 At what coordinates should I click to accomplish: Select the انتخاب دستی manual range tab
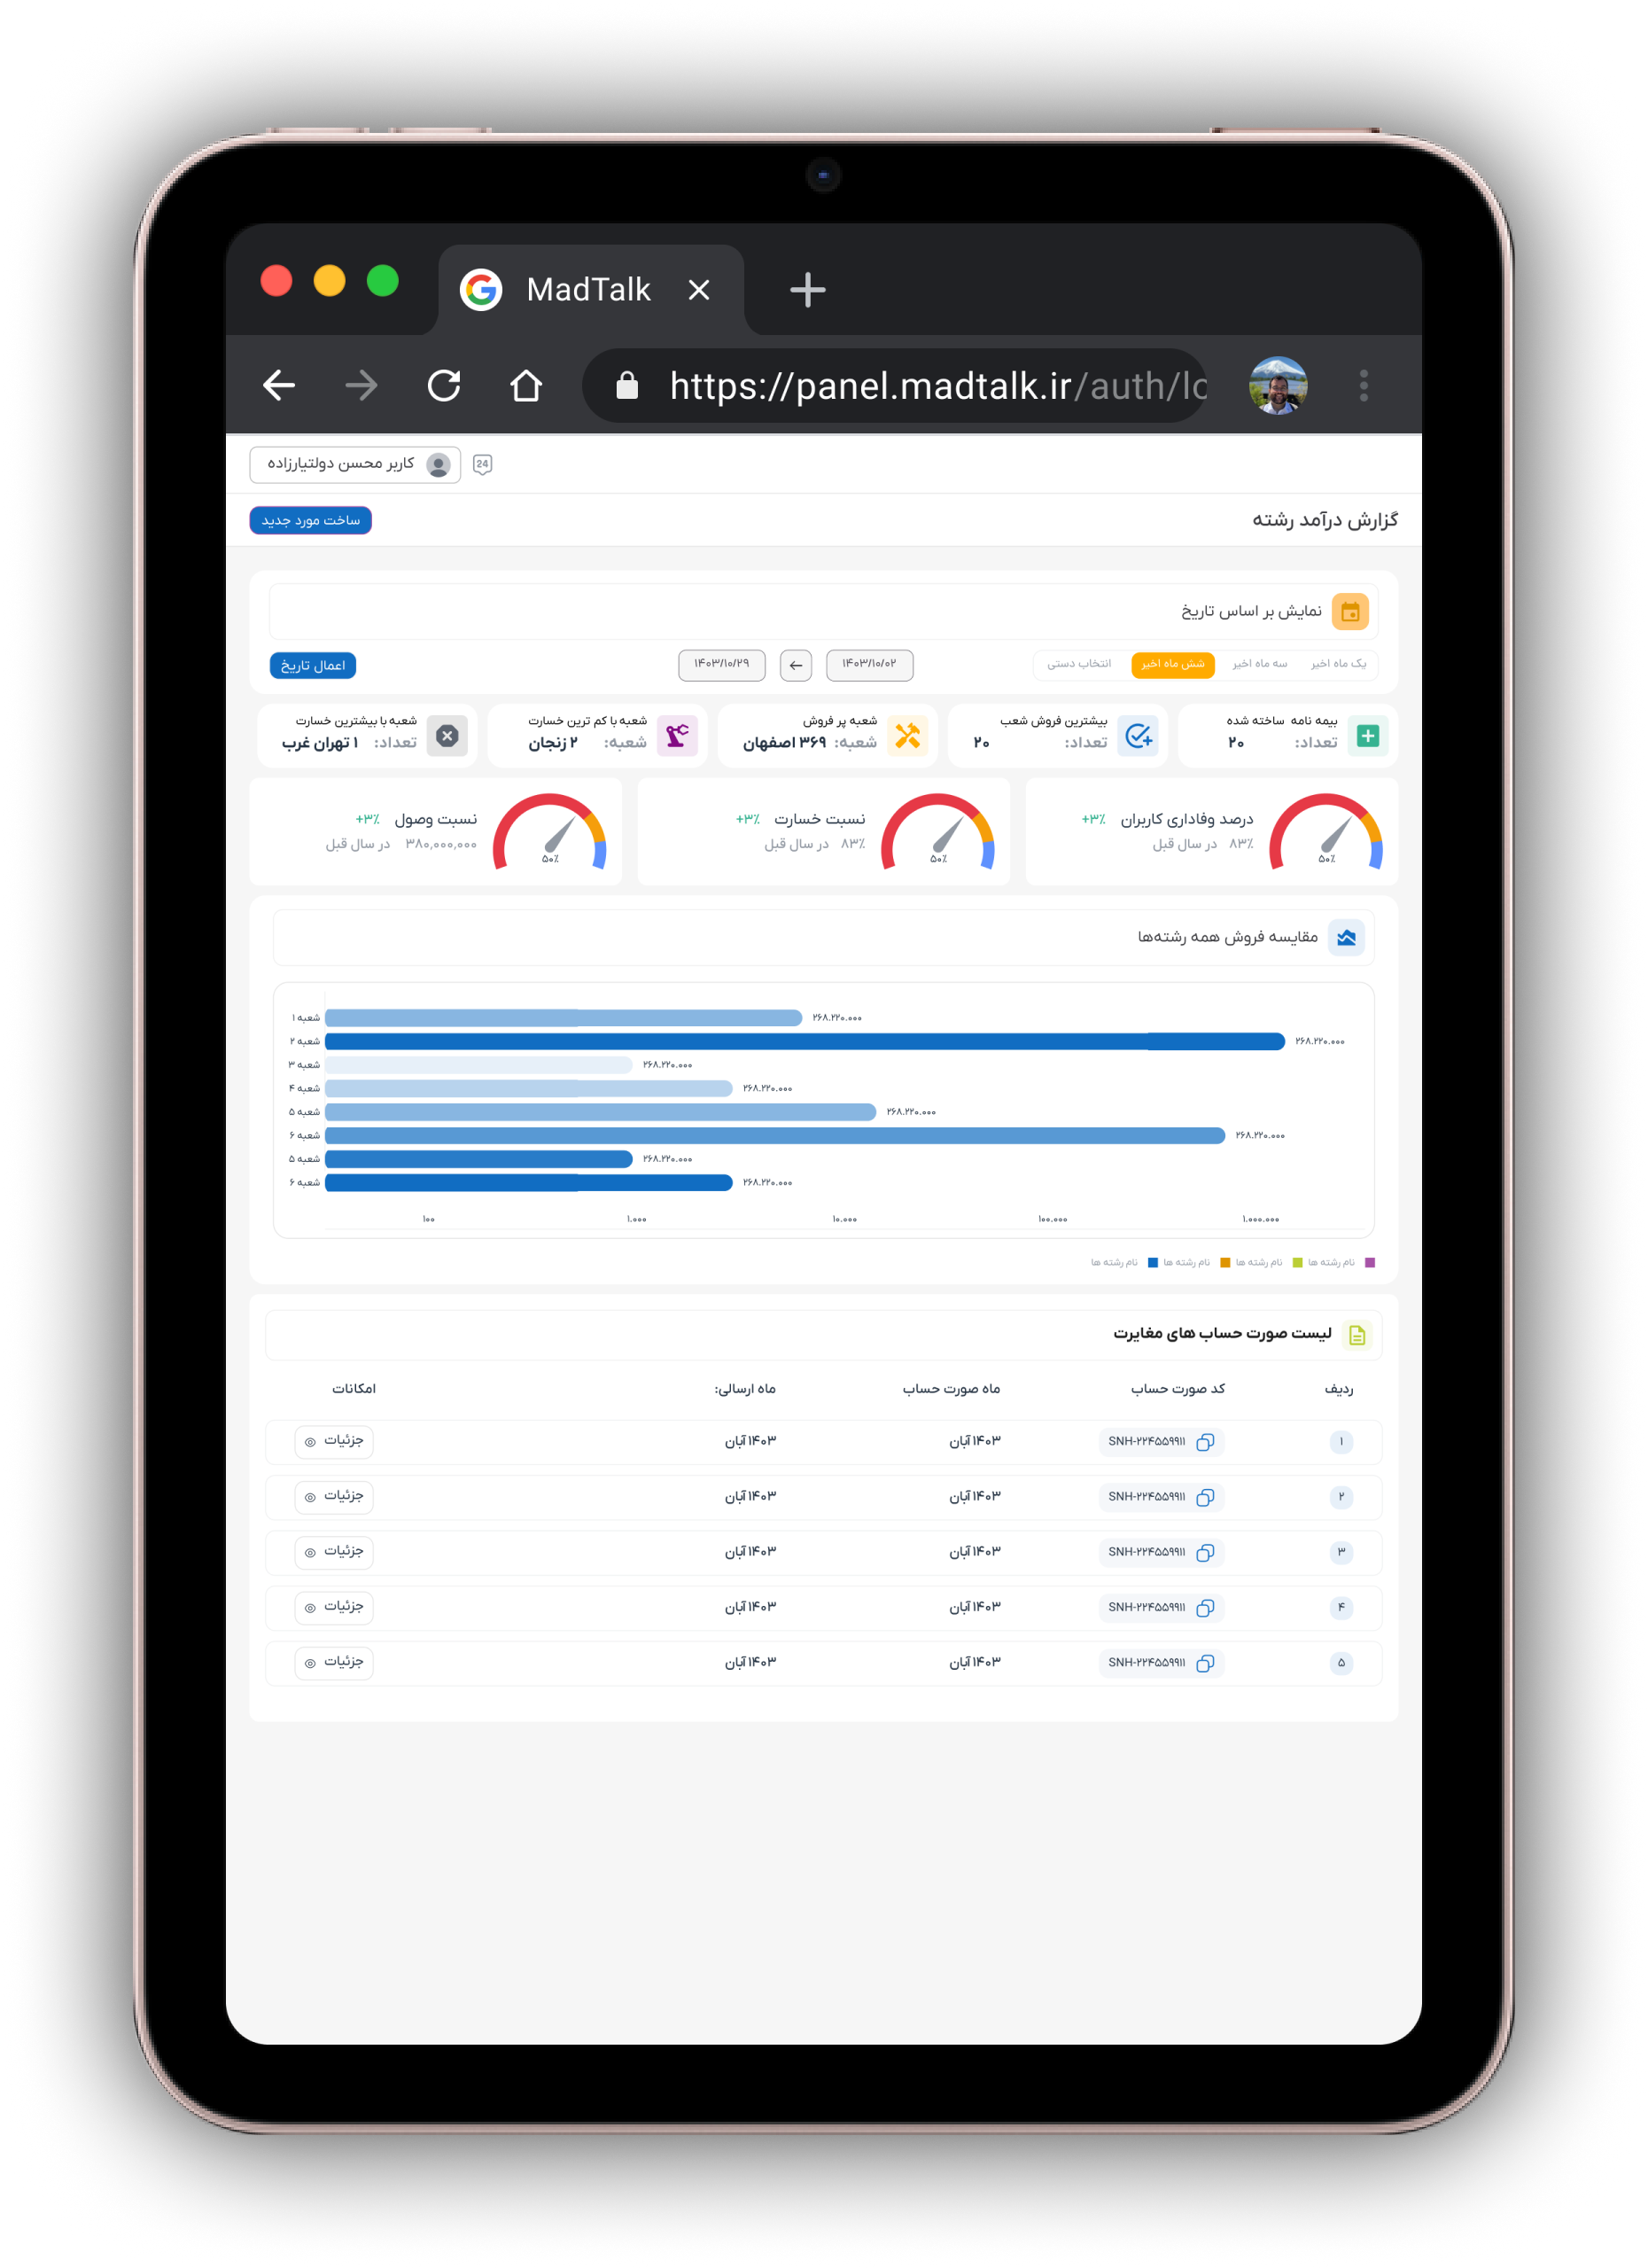pos(1078,664)
